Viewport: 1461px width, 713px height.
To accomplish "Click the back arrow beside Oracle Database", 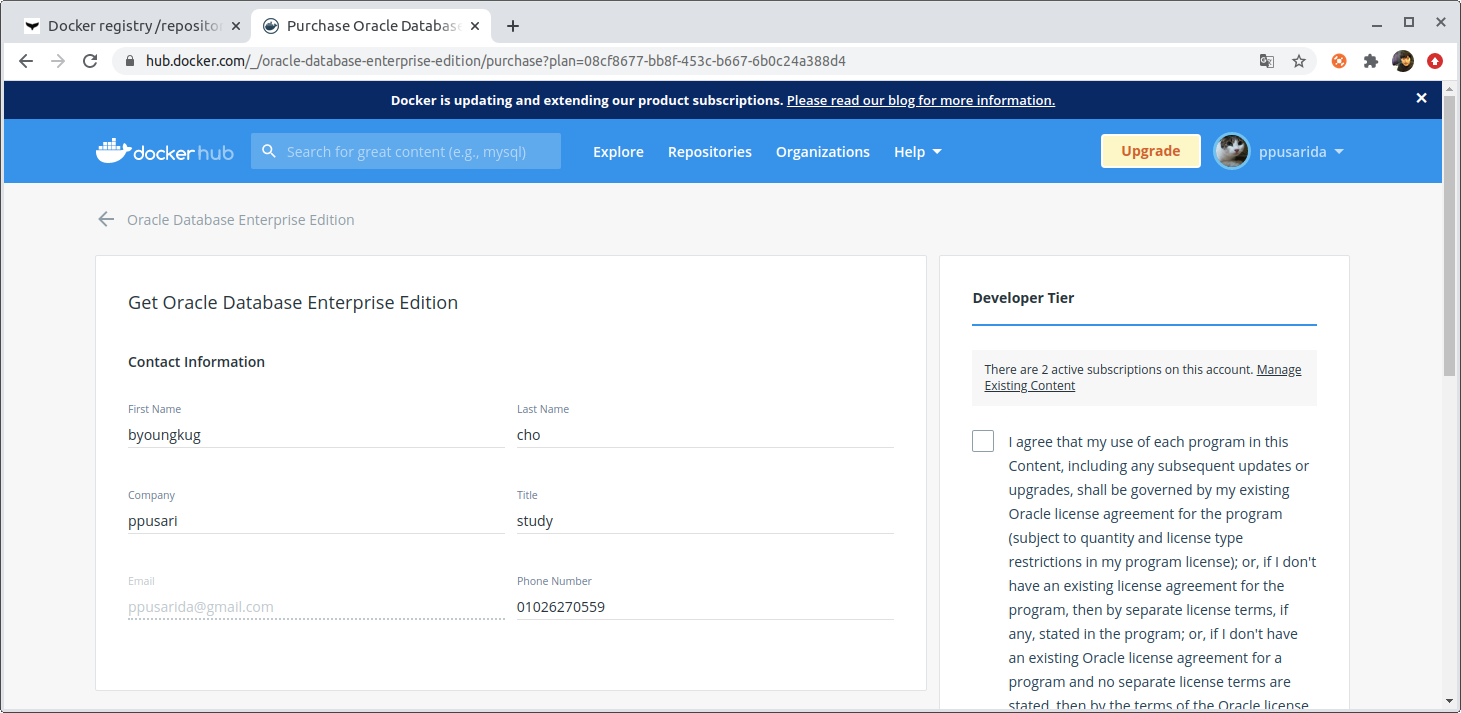I will point(106,219).
